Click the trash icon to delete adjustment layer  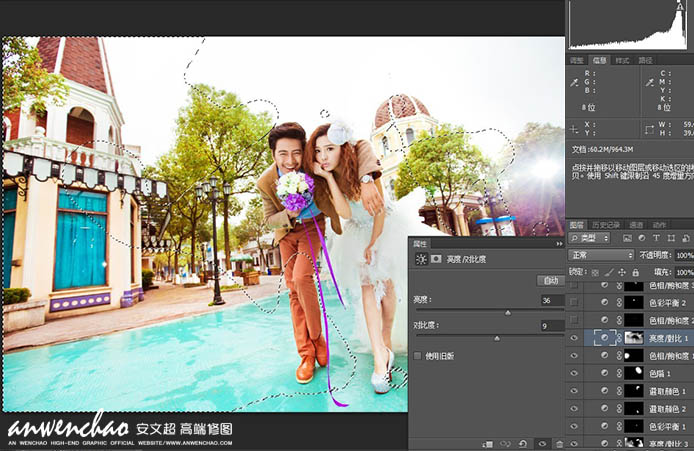click(x=559, y=443)
